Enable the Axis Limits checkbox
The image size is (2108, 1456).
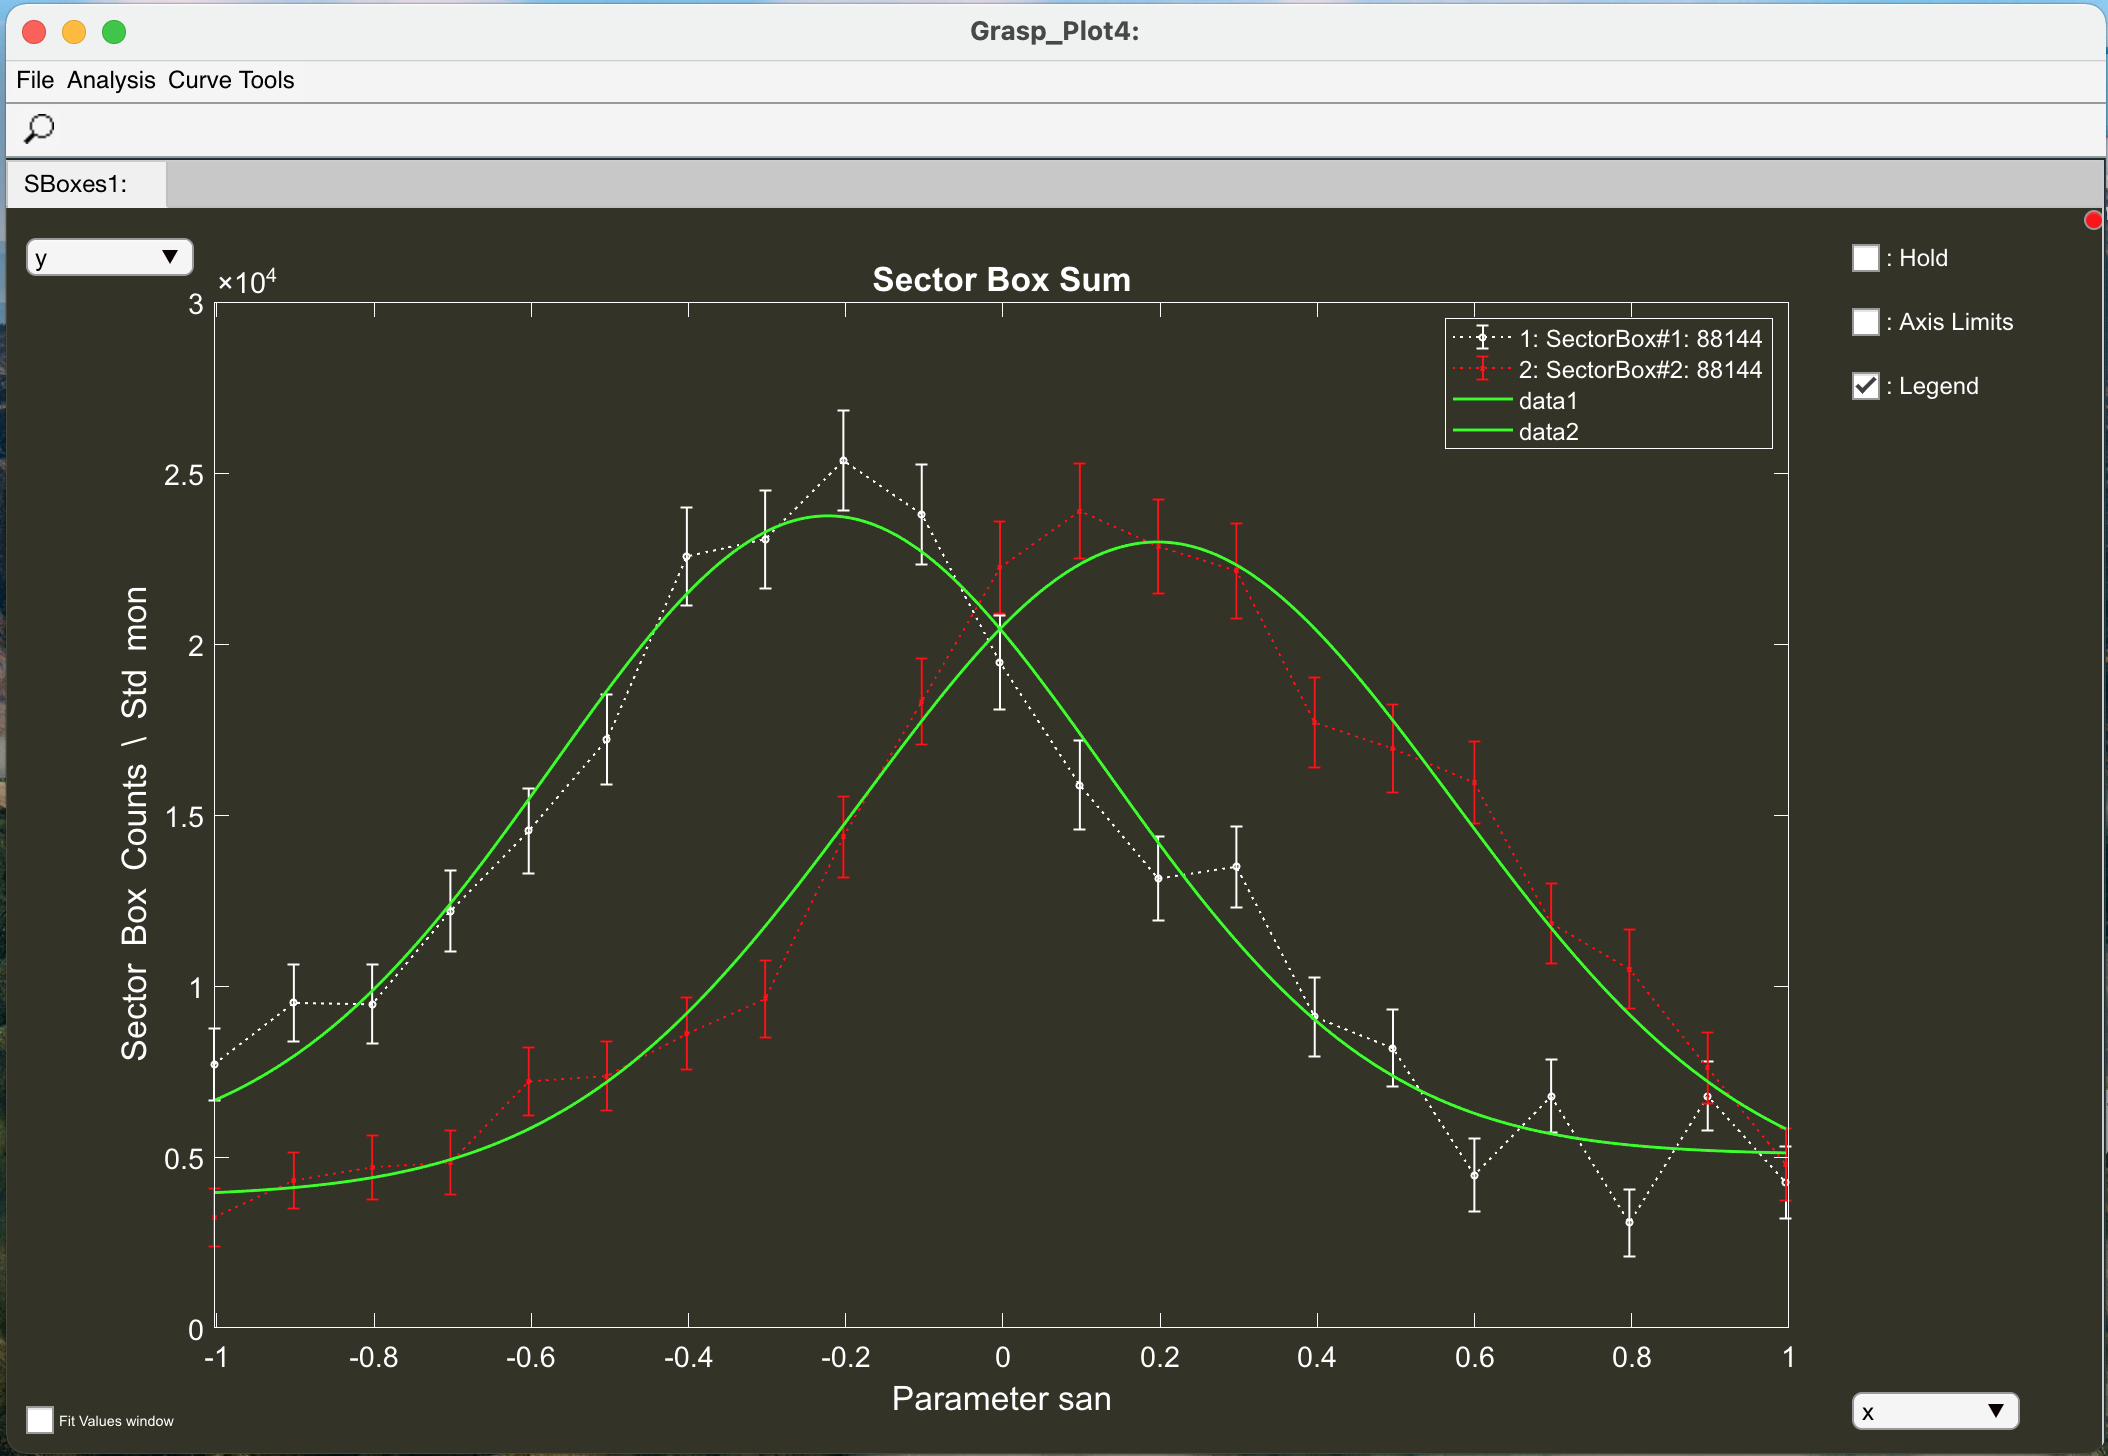(1865, 322)
